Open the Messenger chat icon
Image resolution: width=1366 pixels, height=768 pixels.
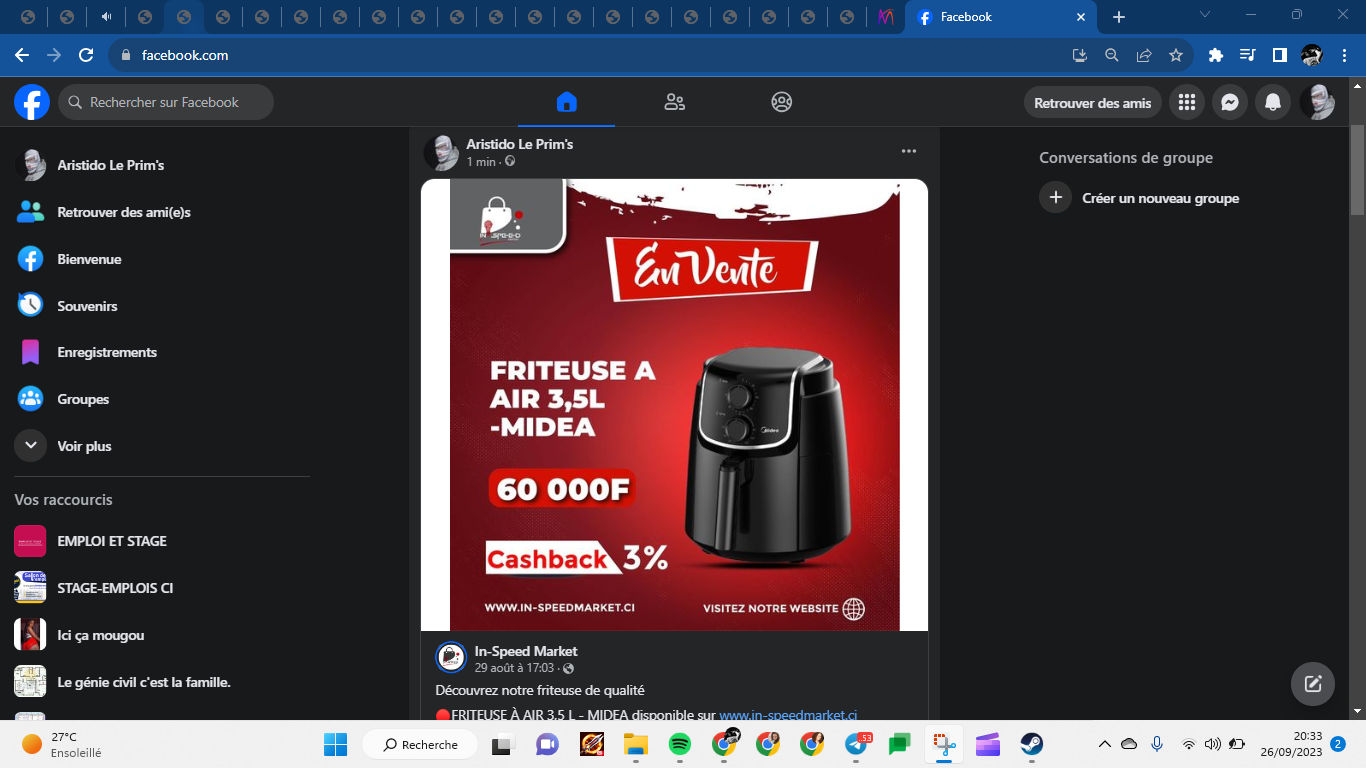pyautogui.click(x=1230, y=102)
